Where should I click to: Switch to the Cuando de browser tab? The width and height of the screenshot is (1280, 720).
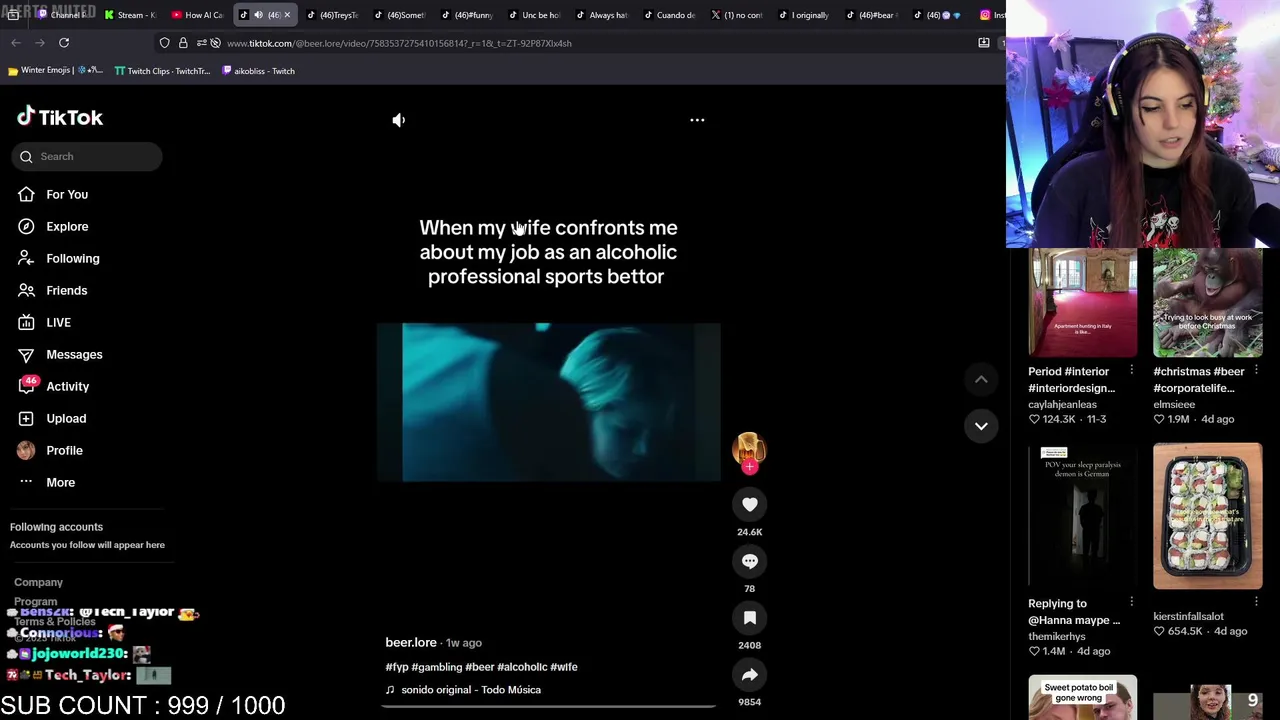669,15
